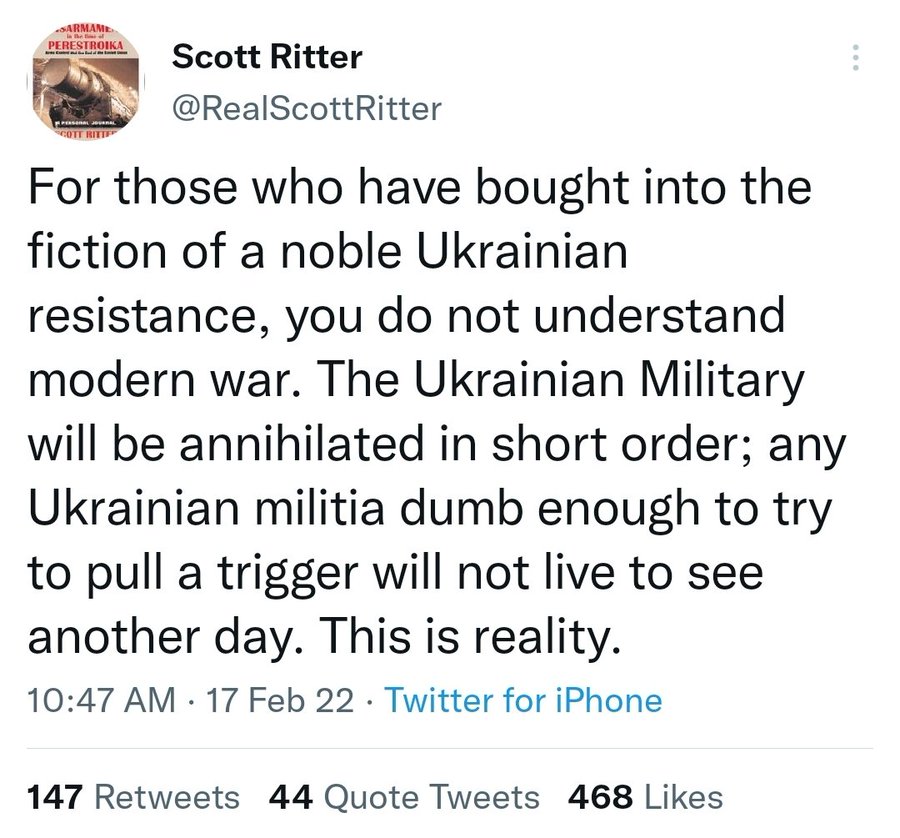The height and width of the screenshot is (838, 900).
Task: Open the Twitter for iPhone source link
Action: pyautogui.click(x=523, y=701)
